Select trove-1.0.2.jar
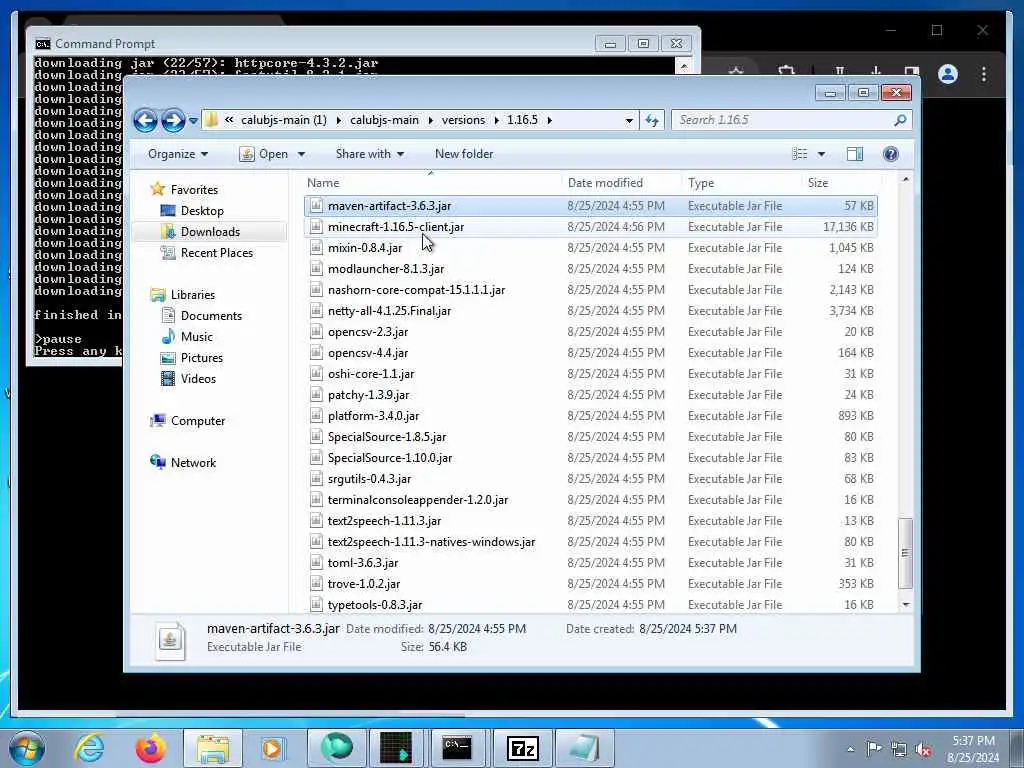 [x=590, y=584]
